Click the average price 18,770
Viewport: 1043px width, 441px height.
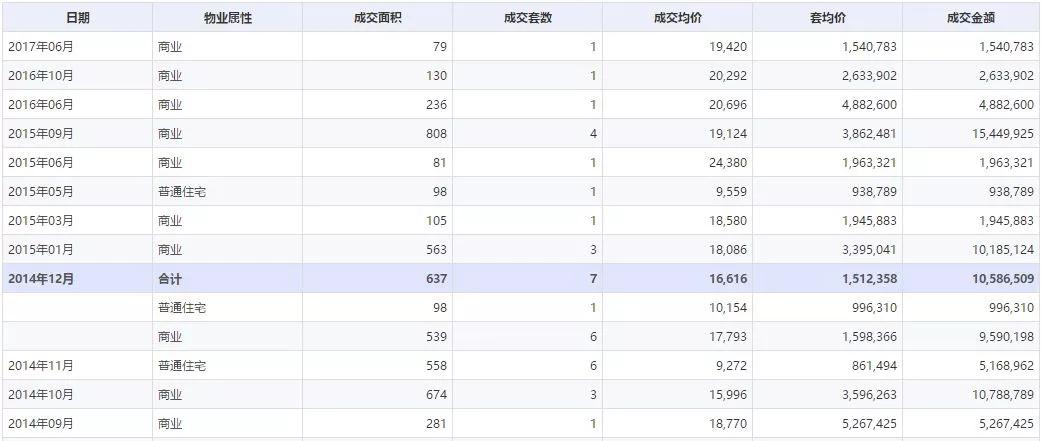(728, 424)
